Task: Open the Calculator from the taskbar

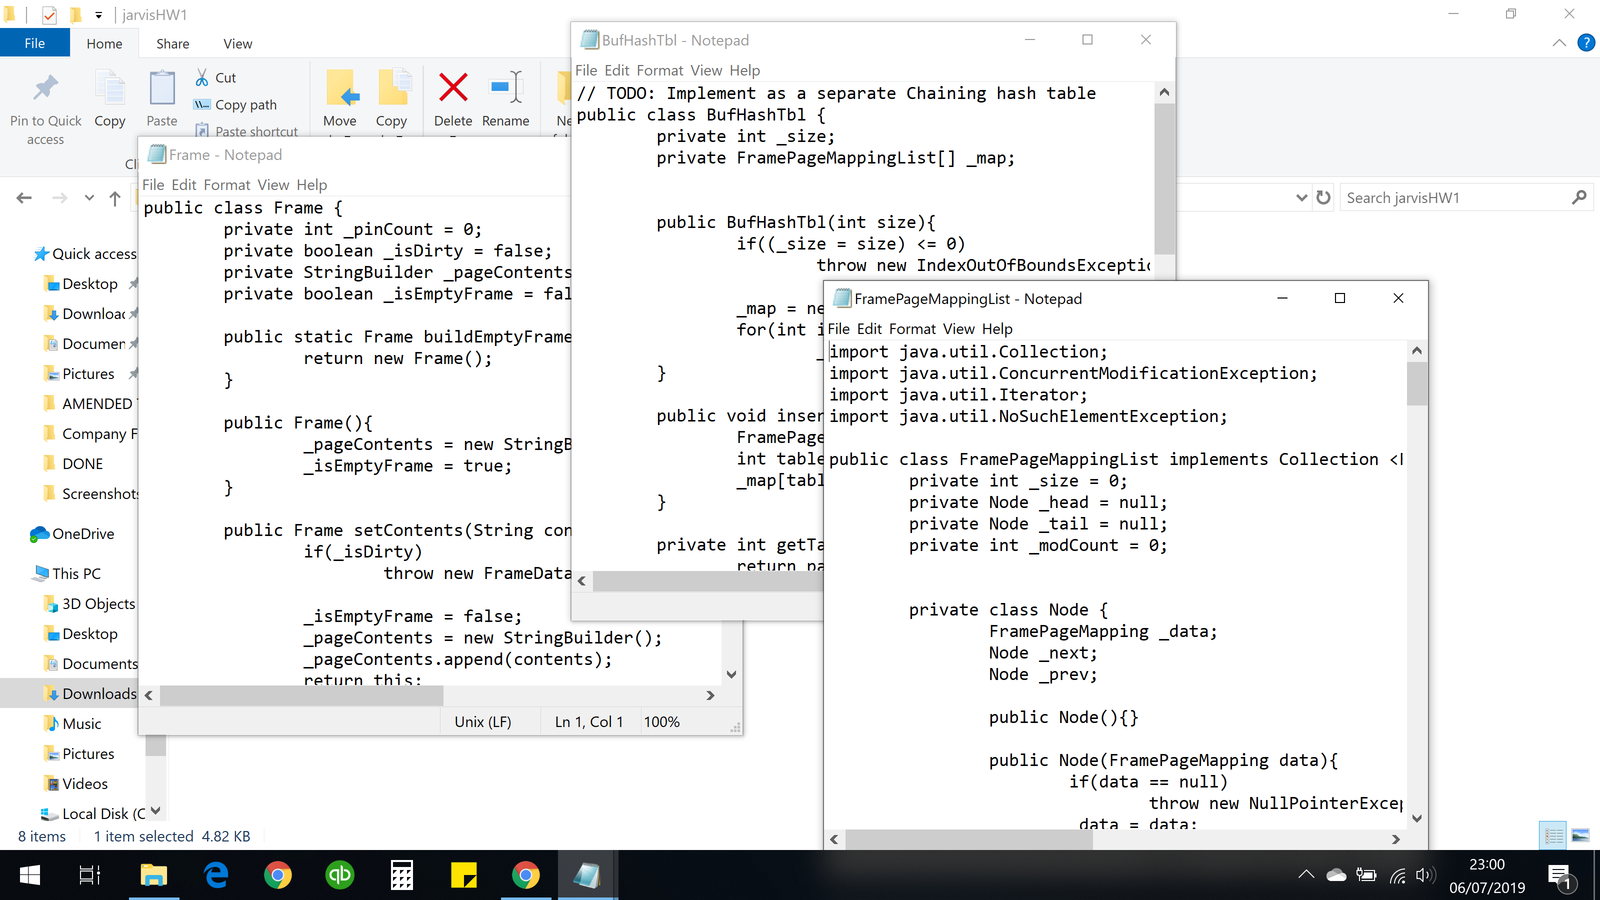Action: point(402,876)
